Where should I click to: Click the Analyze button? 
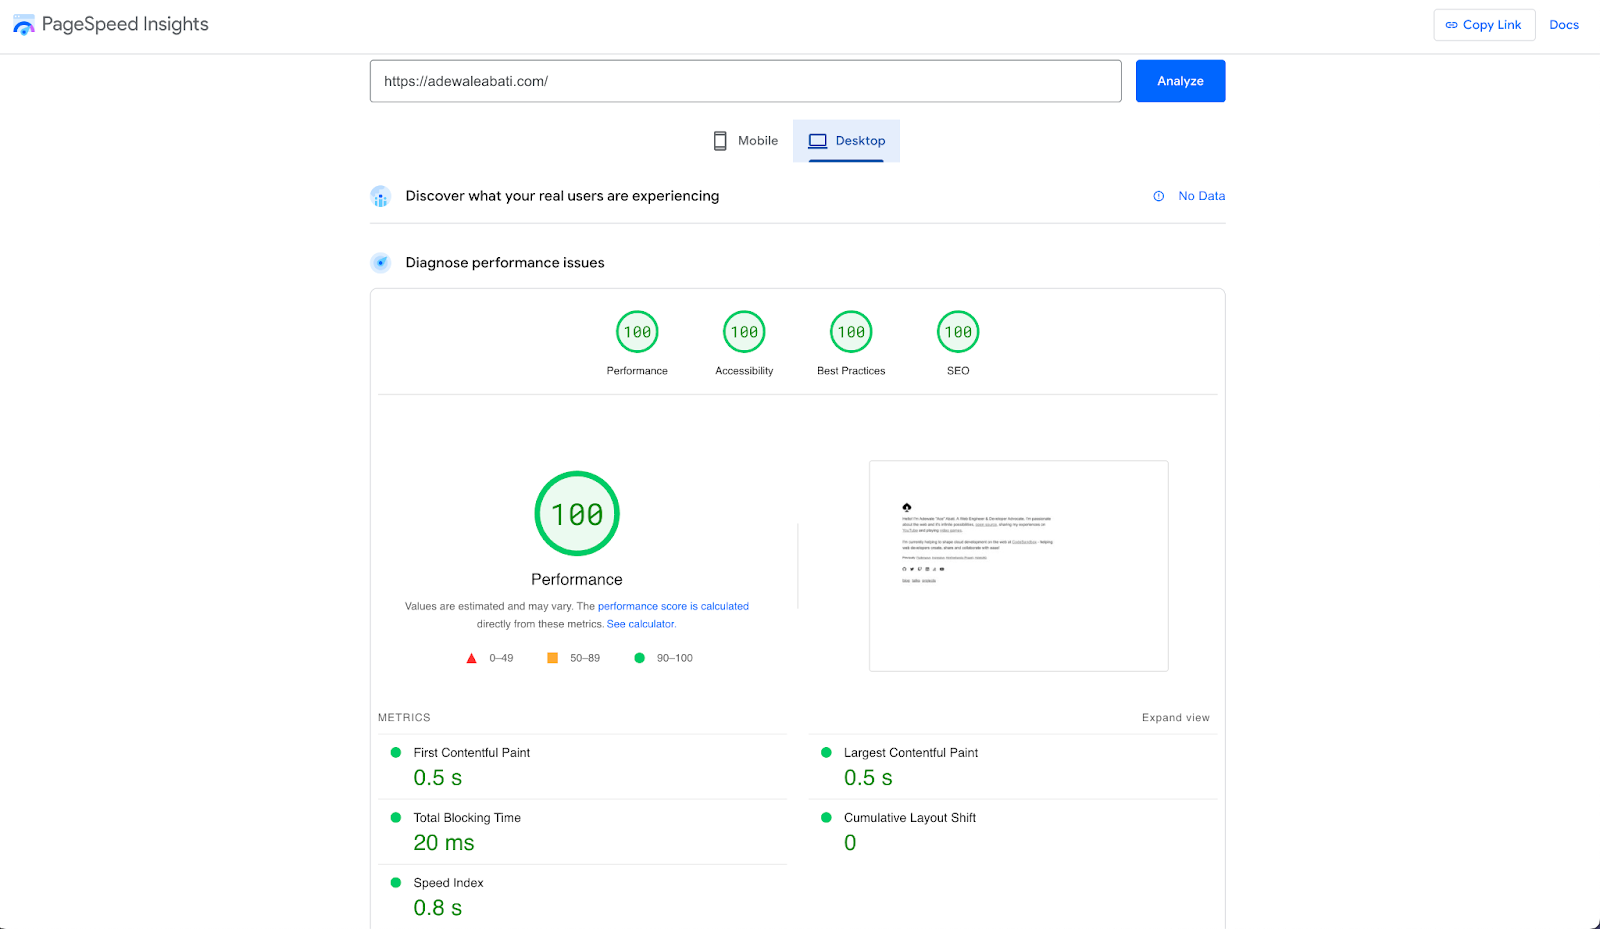click(1180, 81)
